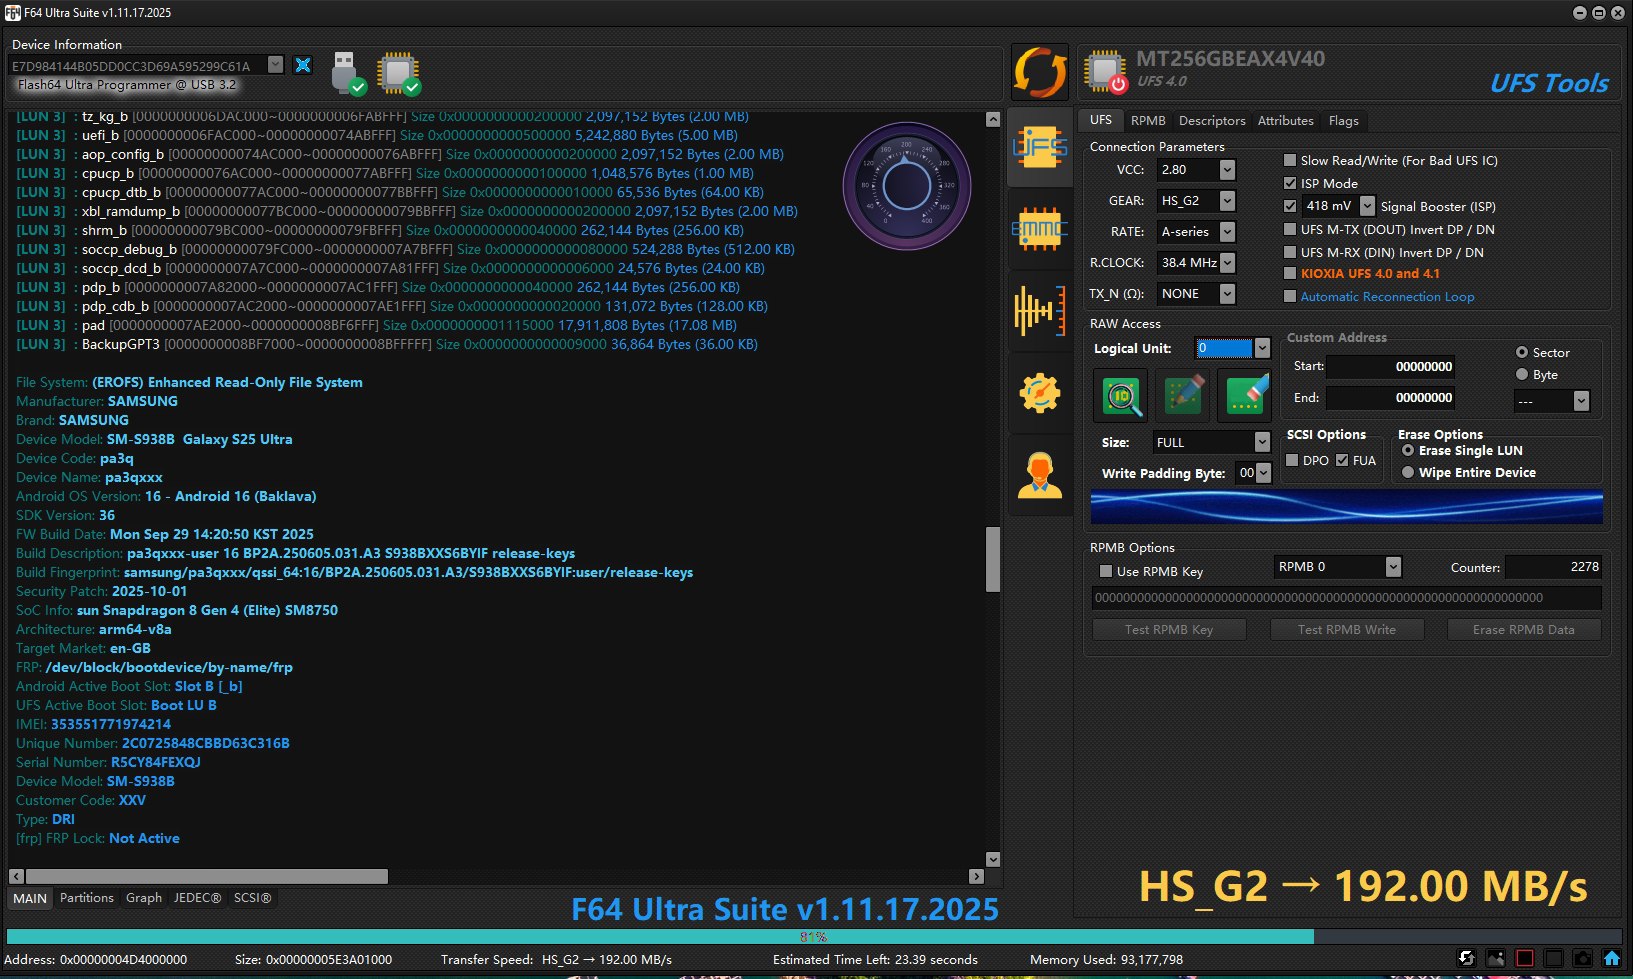The height and width of the screenshot is (979, 1633).
Task: Toggle the Signal Booster (ISP) checkbox
Action: [x=1290, y=206]
